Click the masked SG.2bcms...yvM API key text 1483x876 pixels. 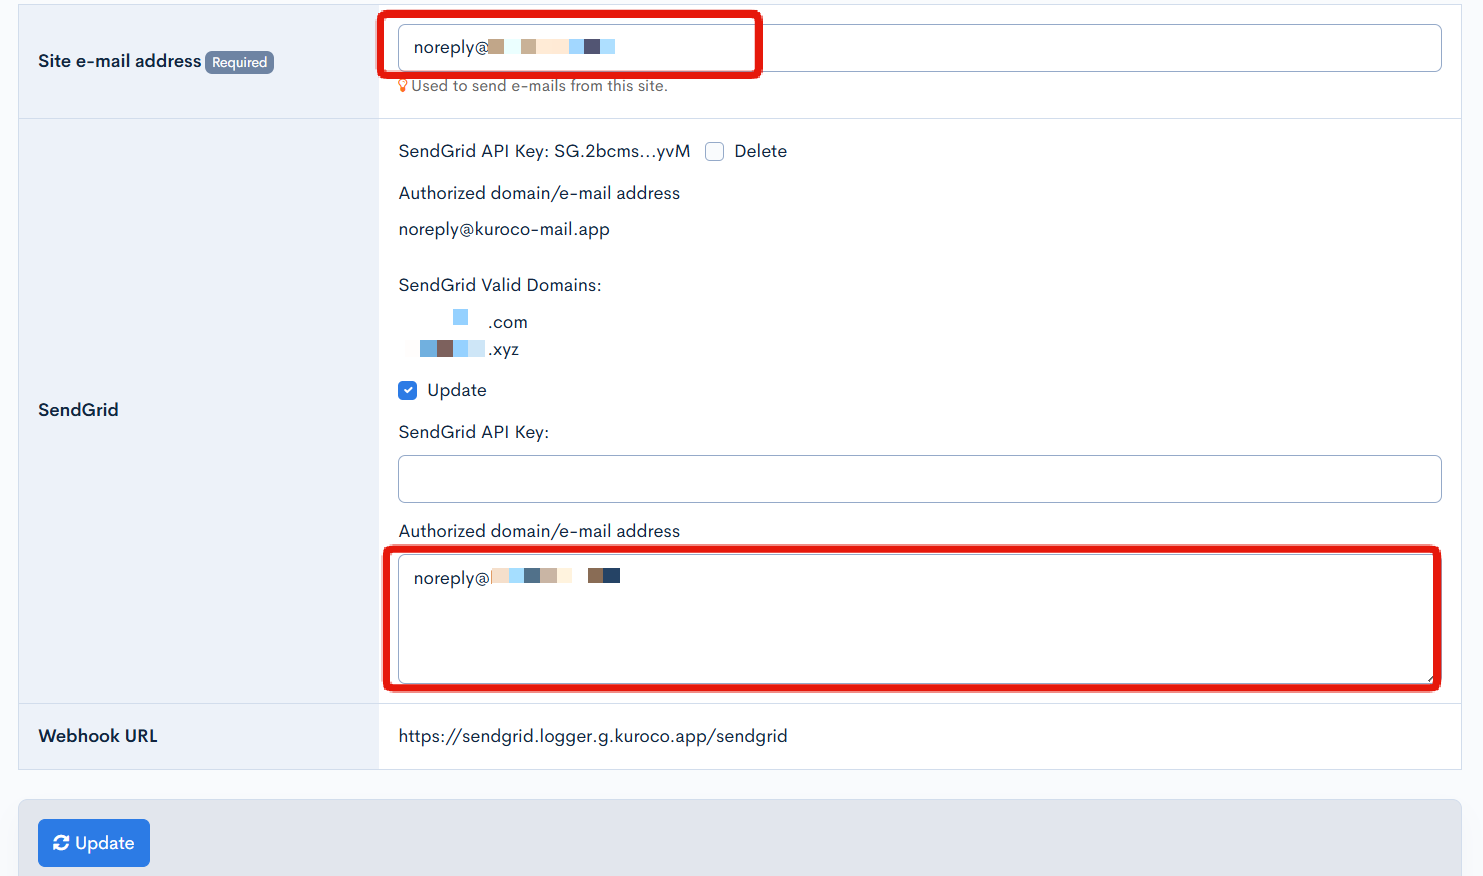point(622,152)
